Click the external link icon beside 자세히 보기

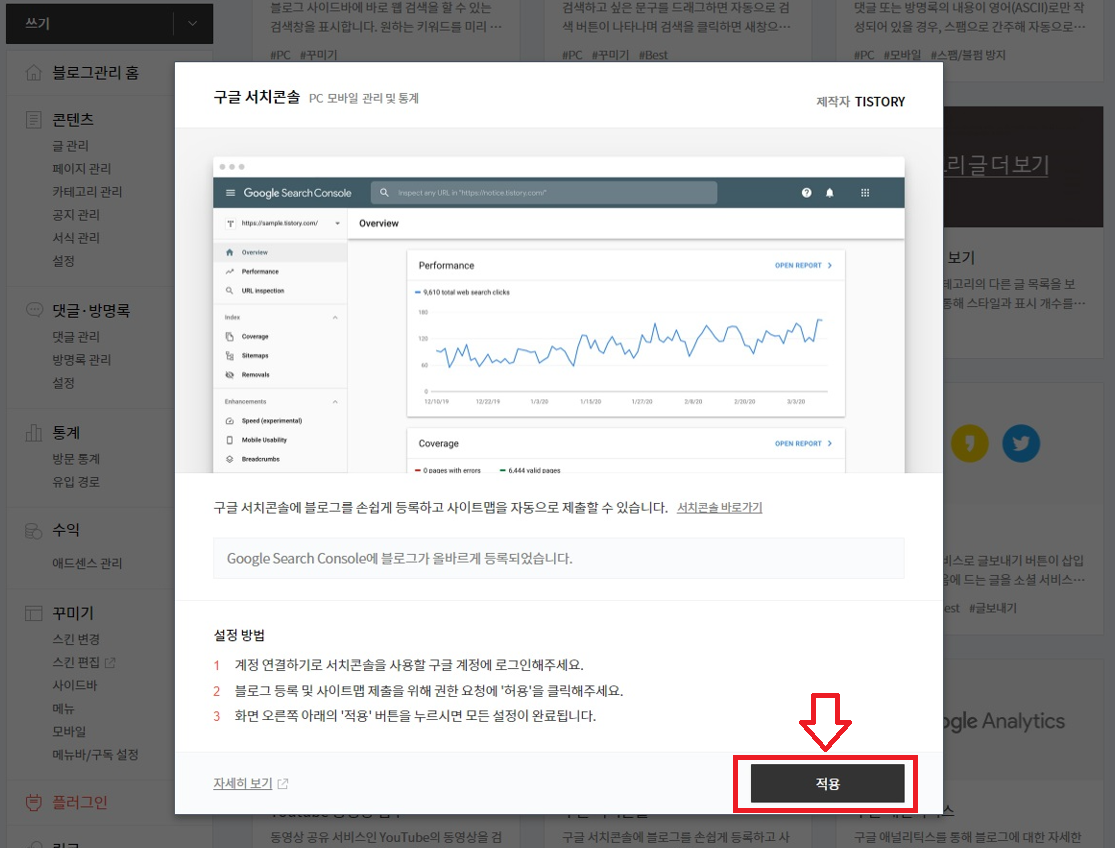(x=283, y=784)
